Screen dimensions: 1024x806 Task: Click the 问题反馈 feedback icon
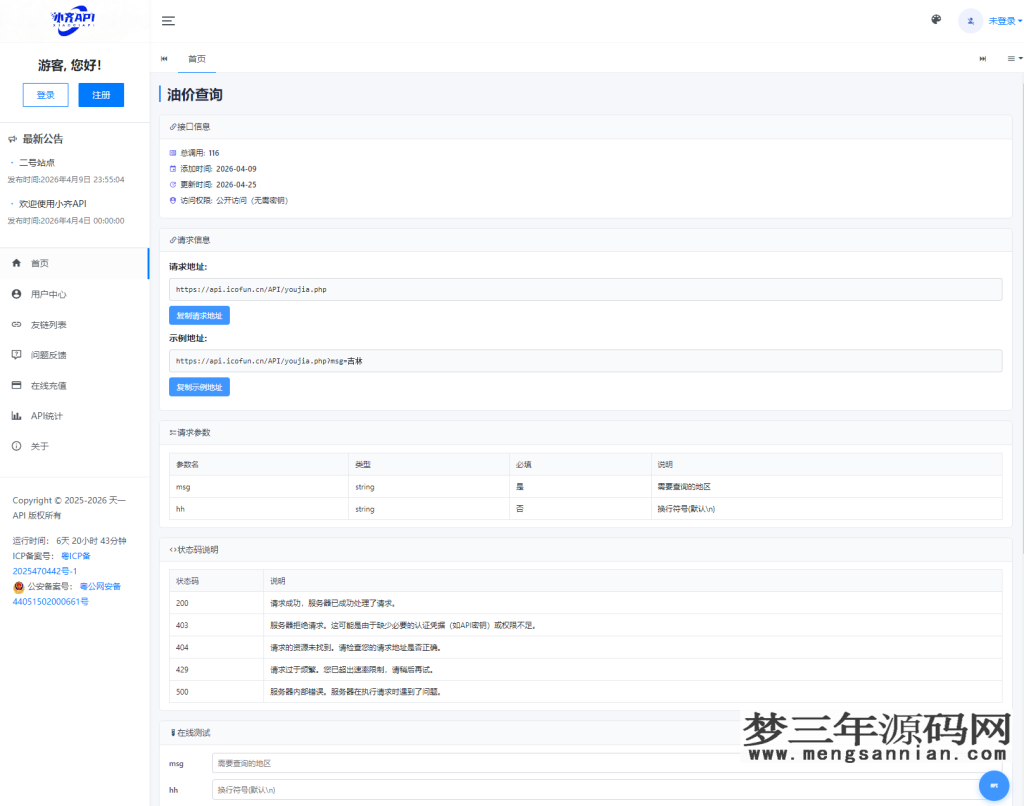coord(45,354)
